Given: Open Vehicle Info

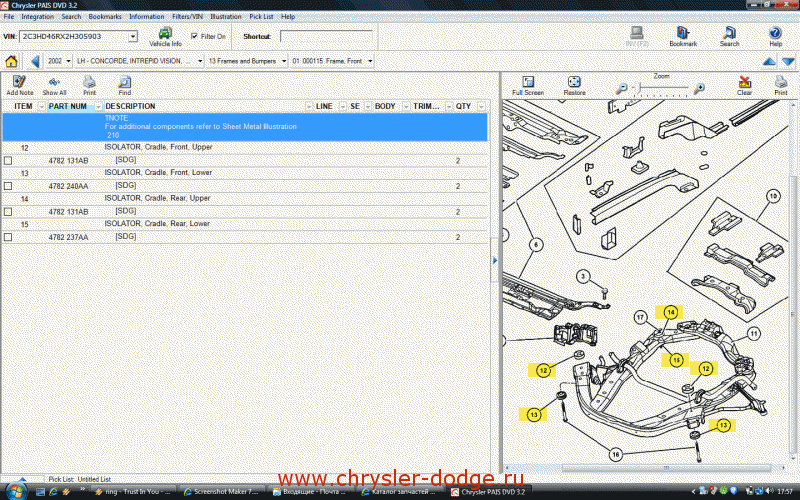Looking at the screenshot, I should click(165, 37).
